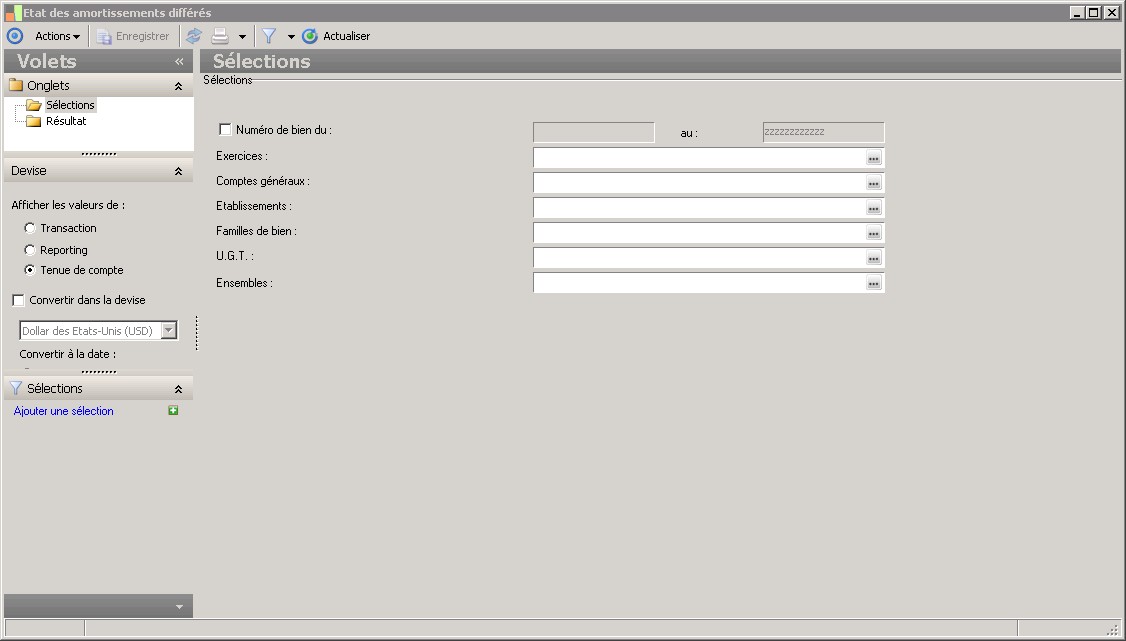Select the Transaction radio button
1126x641 pixels.
point(29,228)
